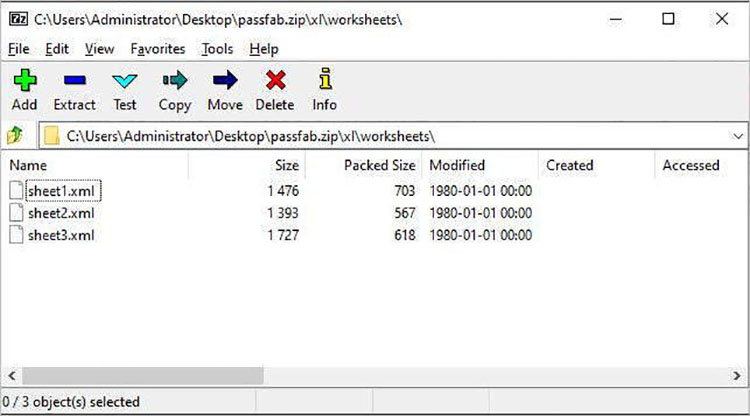Select the sheet1.xml file name
This screenshot has height=416, width=750.
click(61, 191)
